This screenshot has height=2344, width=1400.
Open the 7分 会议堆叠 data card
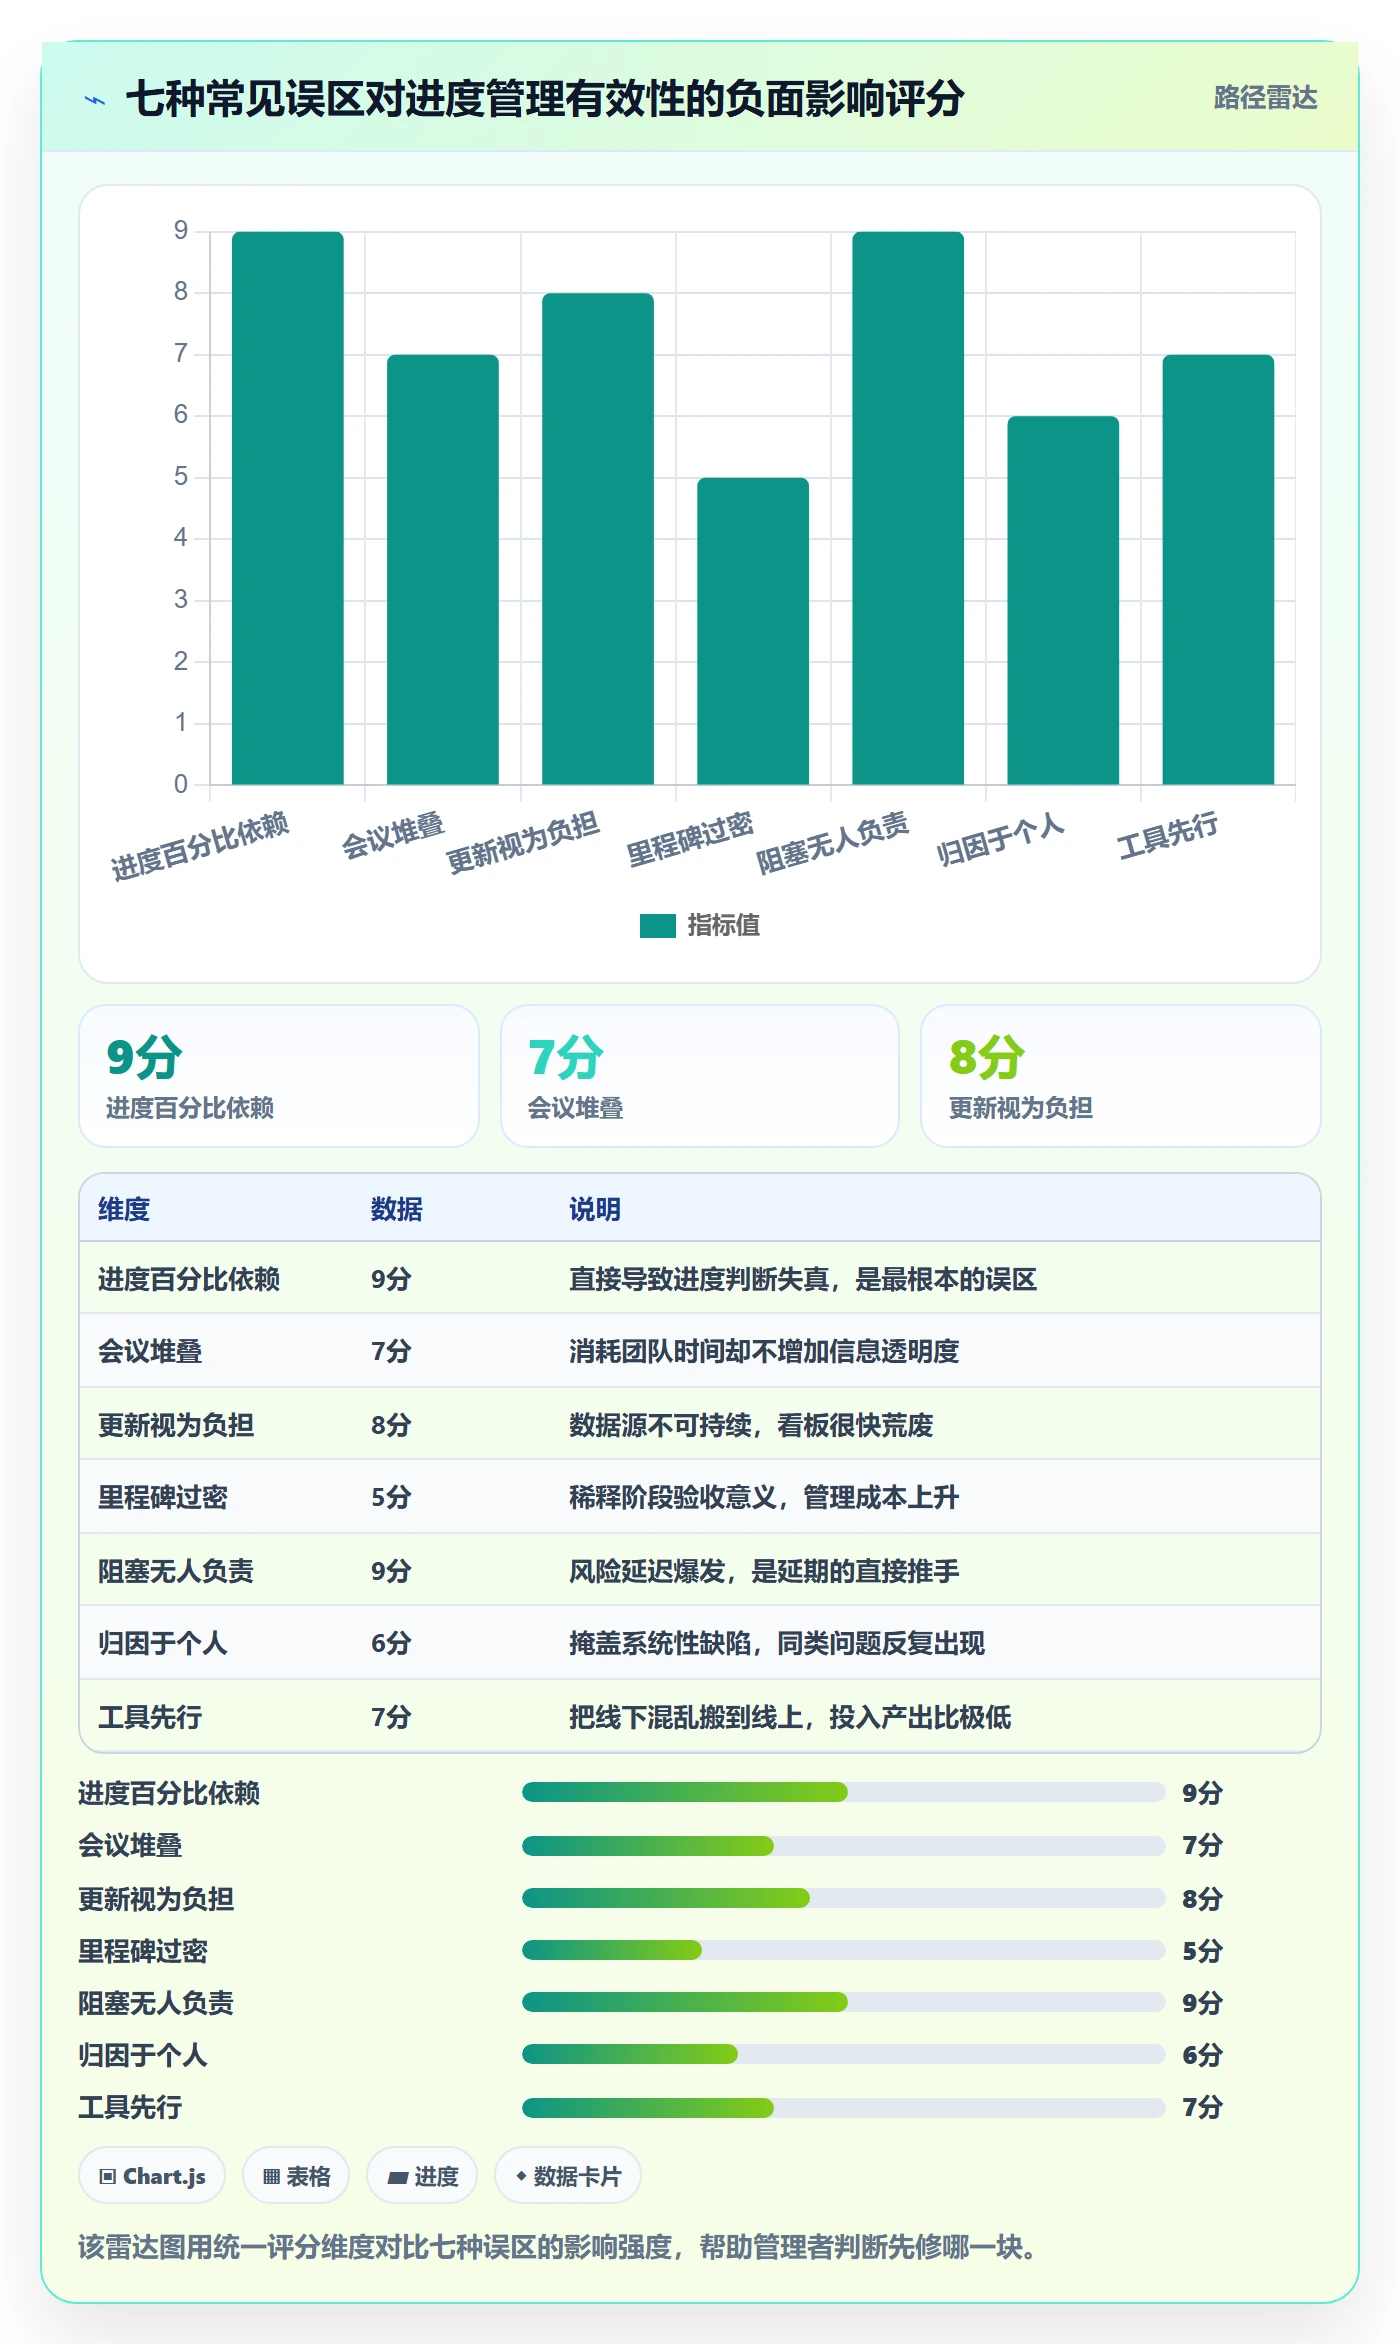[x=700, y=1076]
